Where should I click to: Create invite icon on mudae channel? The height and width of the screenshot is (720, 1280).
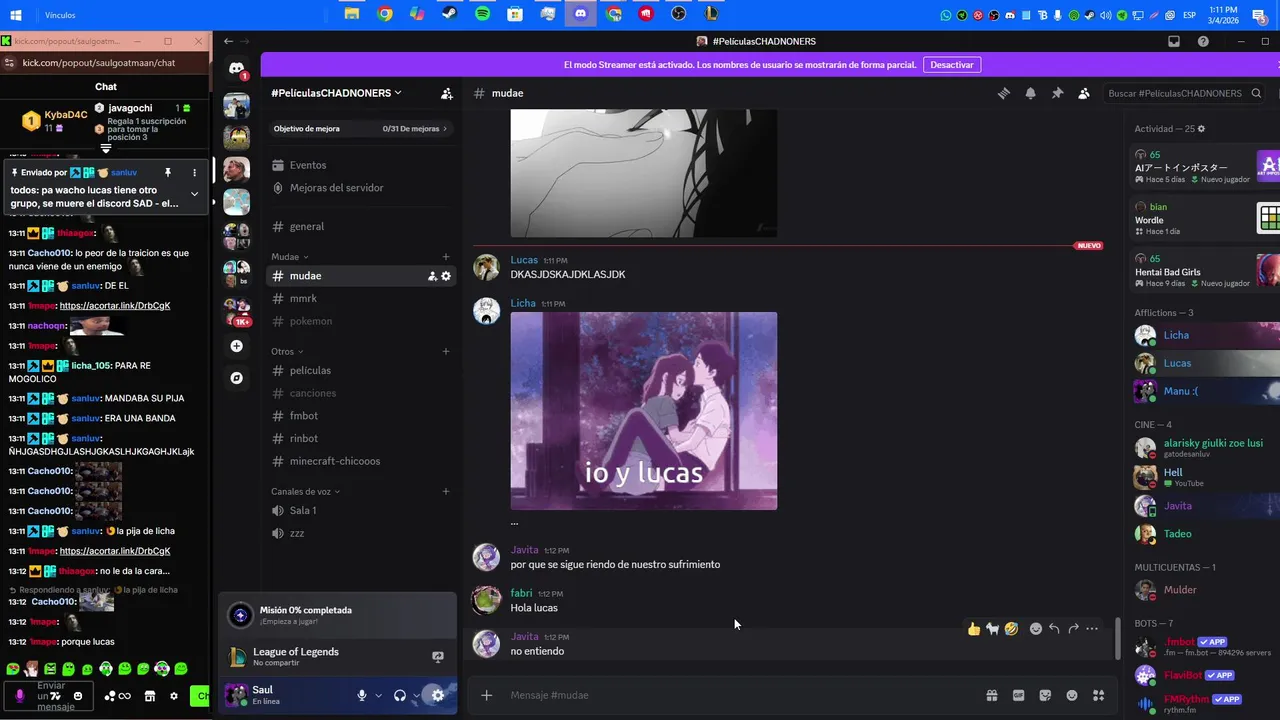pos(432,276)
